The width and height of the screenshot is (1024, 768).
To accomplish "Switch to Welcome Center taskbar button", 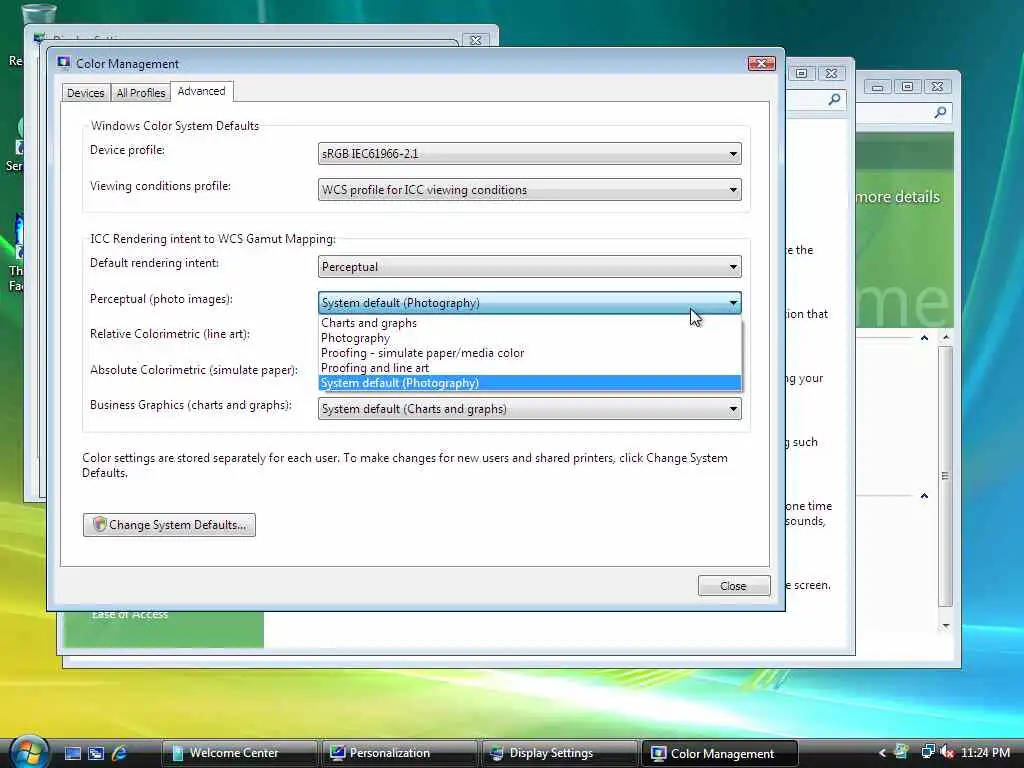I will click(239, 754).
